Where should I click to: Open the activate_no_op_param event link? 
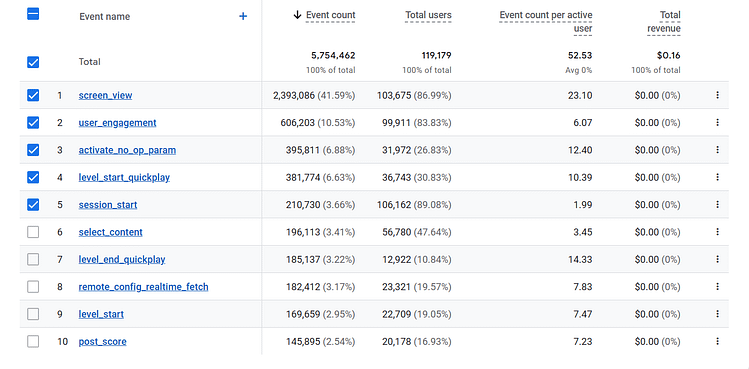tap(127, 150)
